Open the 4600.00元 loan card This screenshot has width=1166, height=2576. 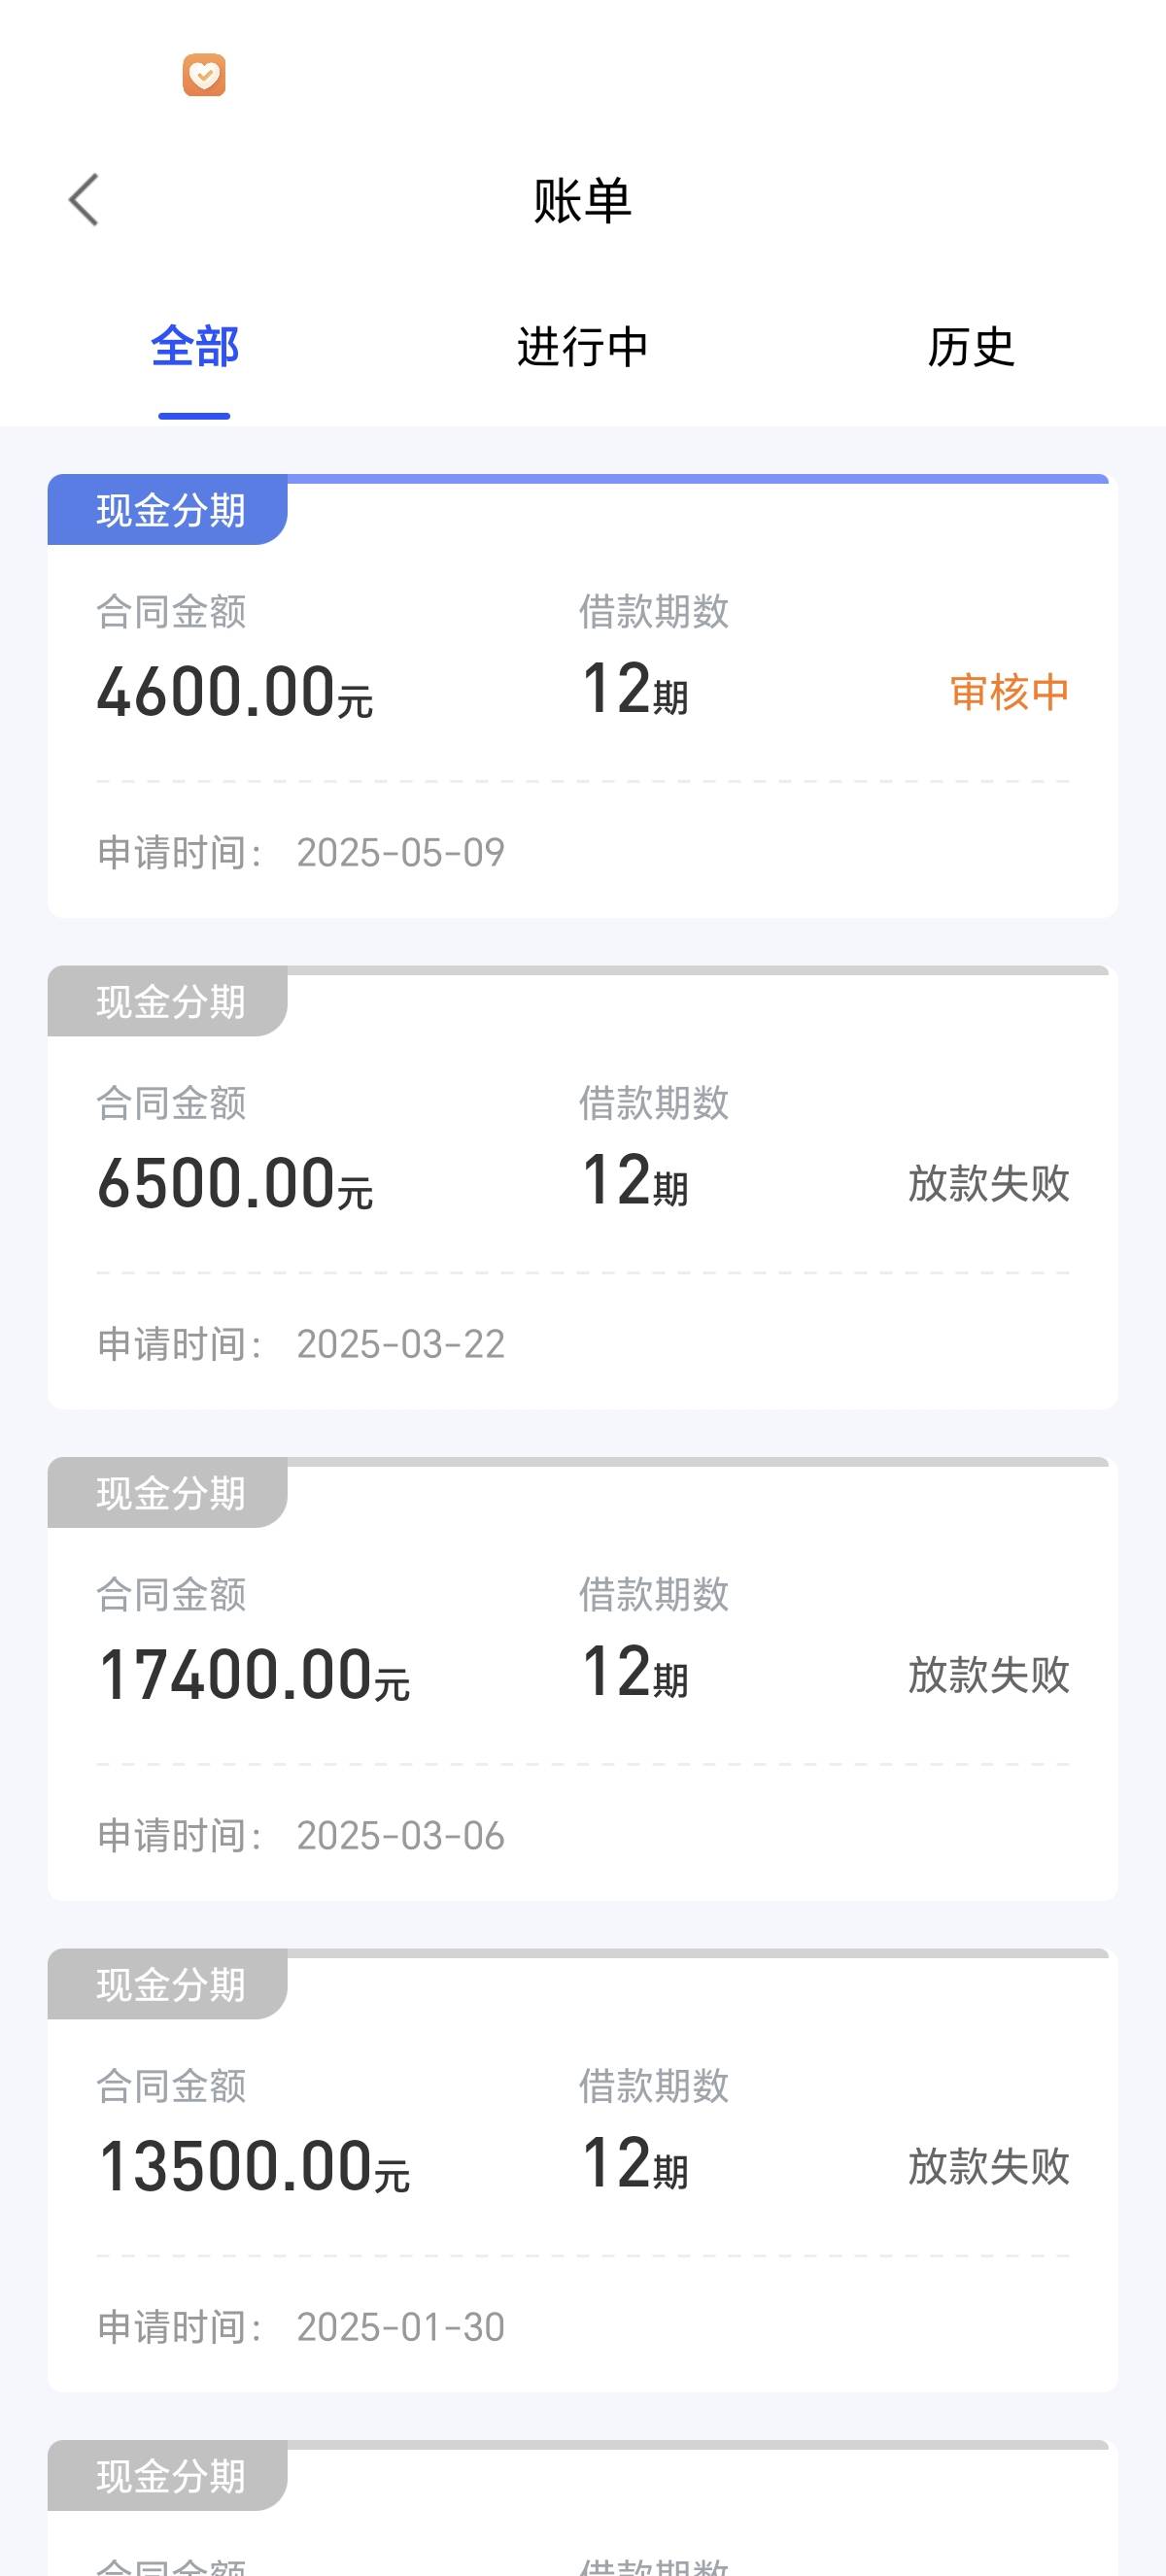pos(583,696)
